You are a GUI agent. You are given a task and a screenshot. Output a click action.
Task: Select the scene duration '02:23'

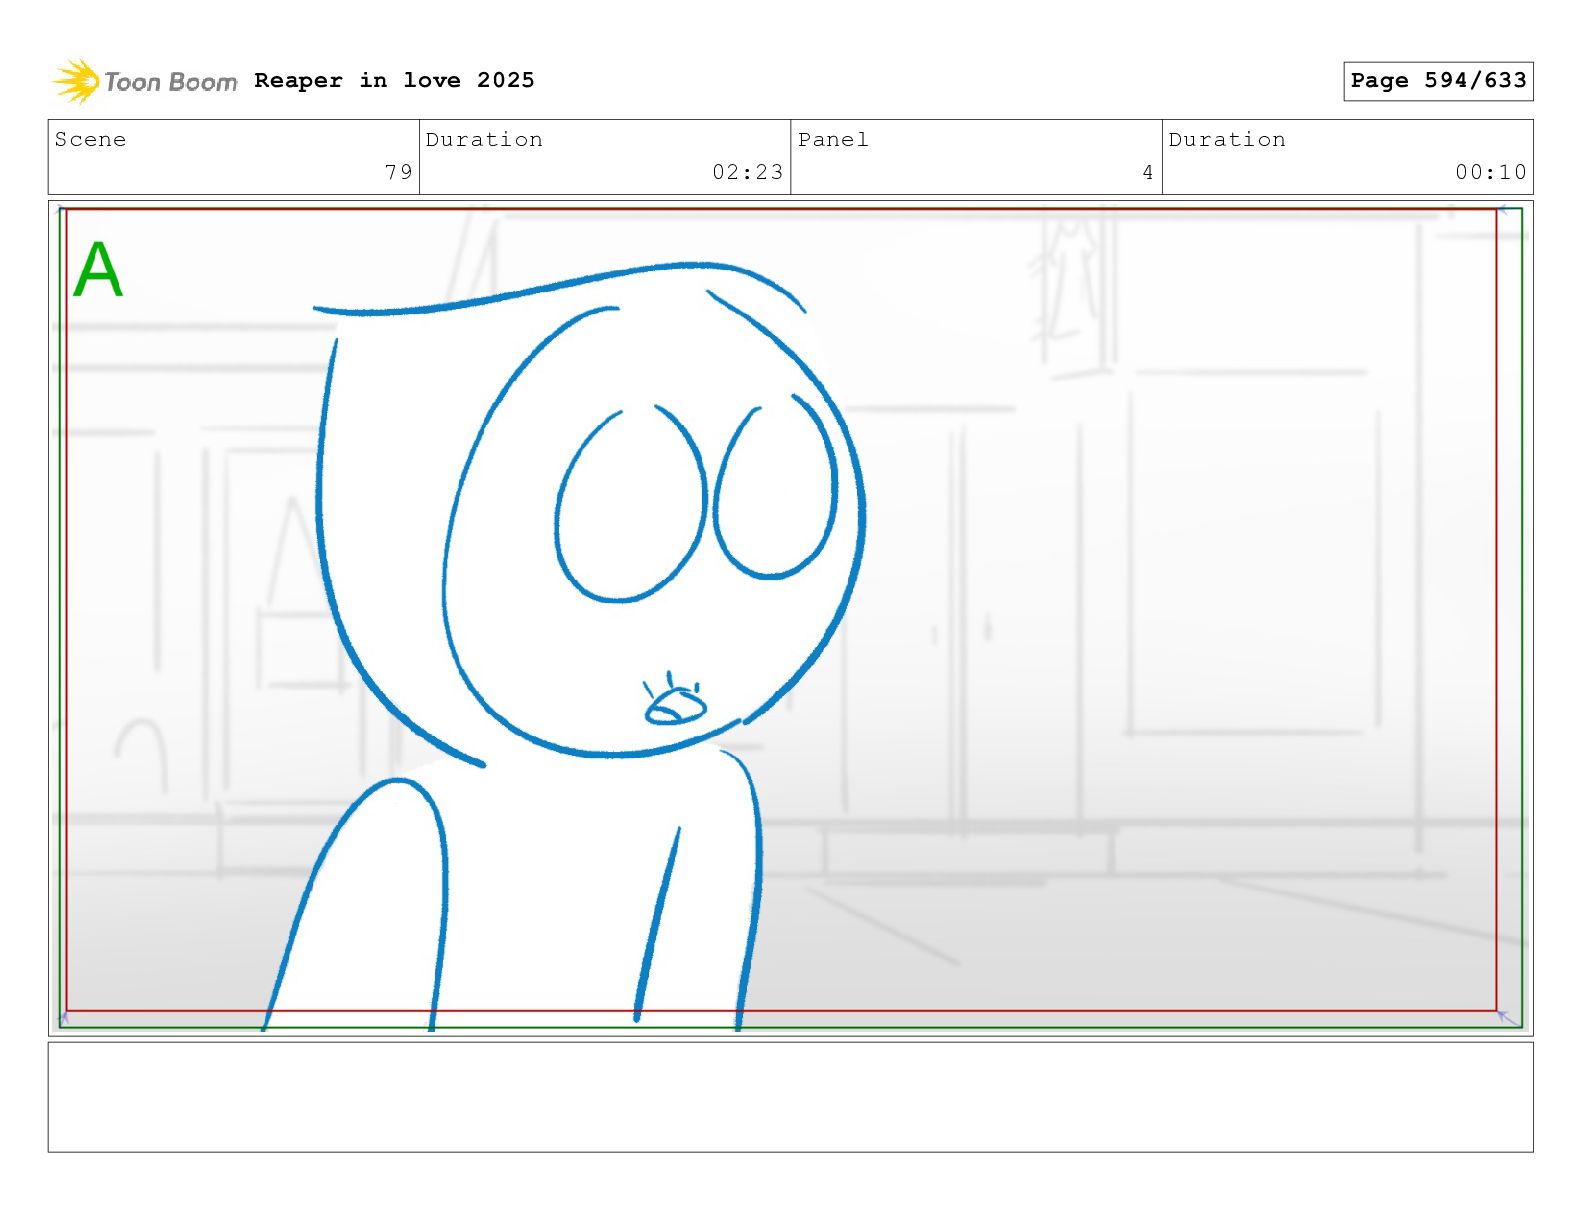(x=748, y=172)
